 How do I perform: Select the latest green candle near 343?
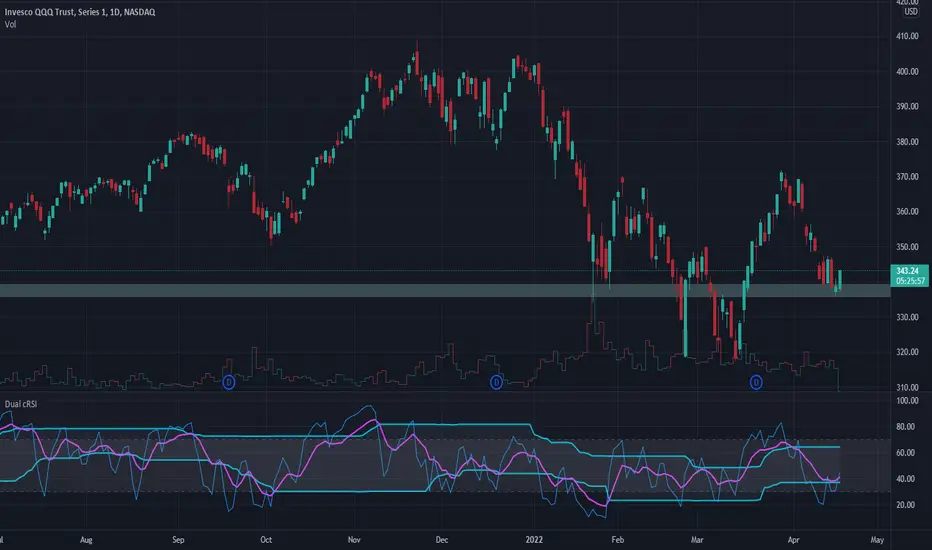[840, 279]
